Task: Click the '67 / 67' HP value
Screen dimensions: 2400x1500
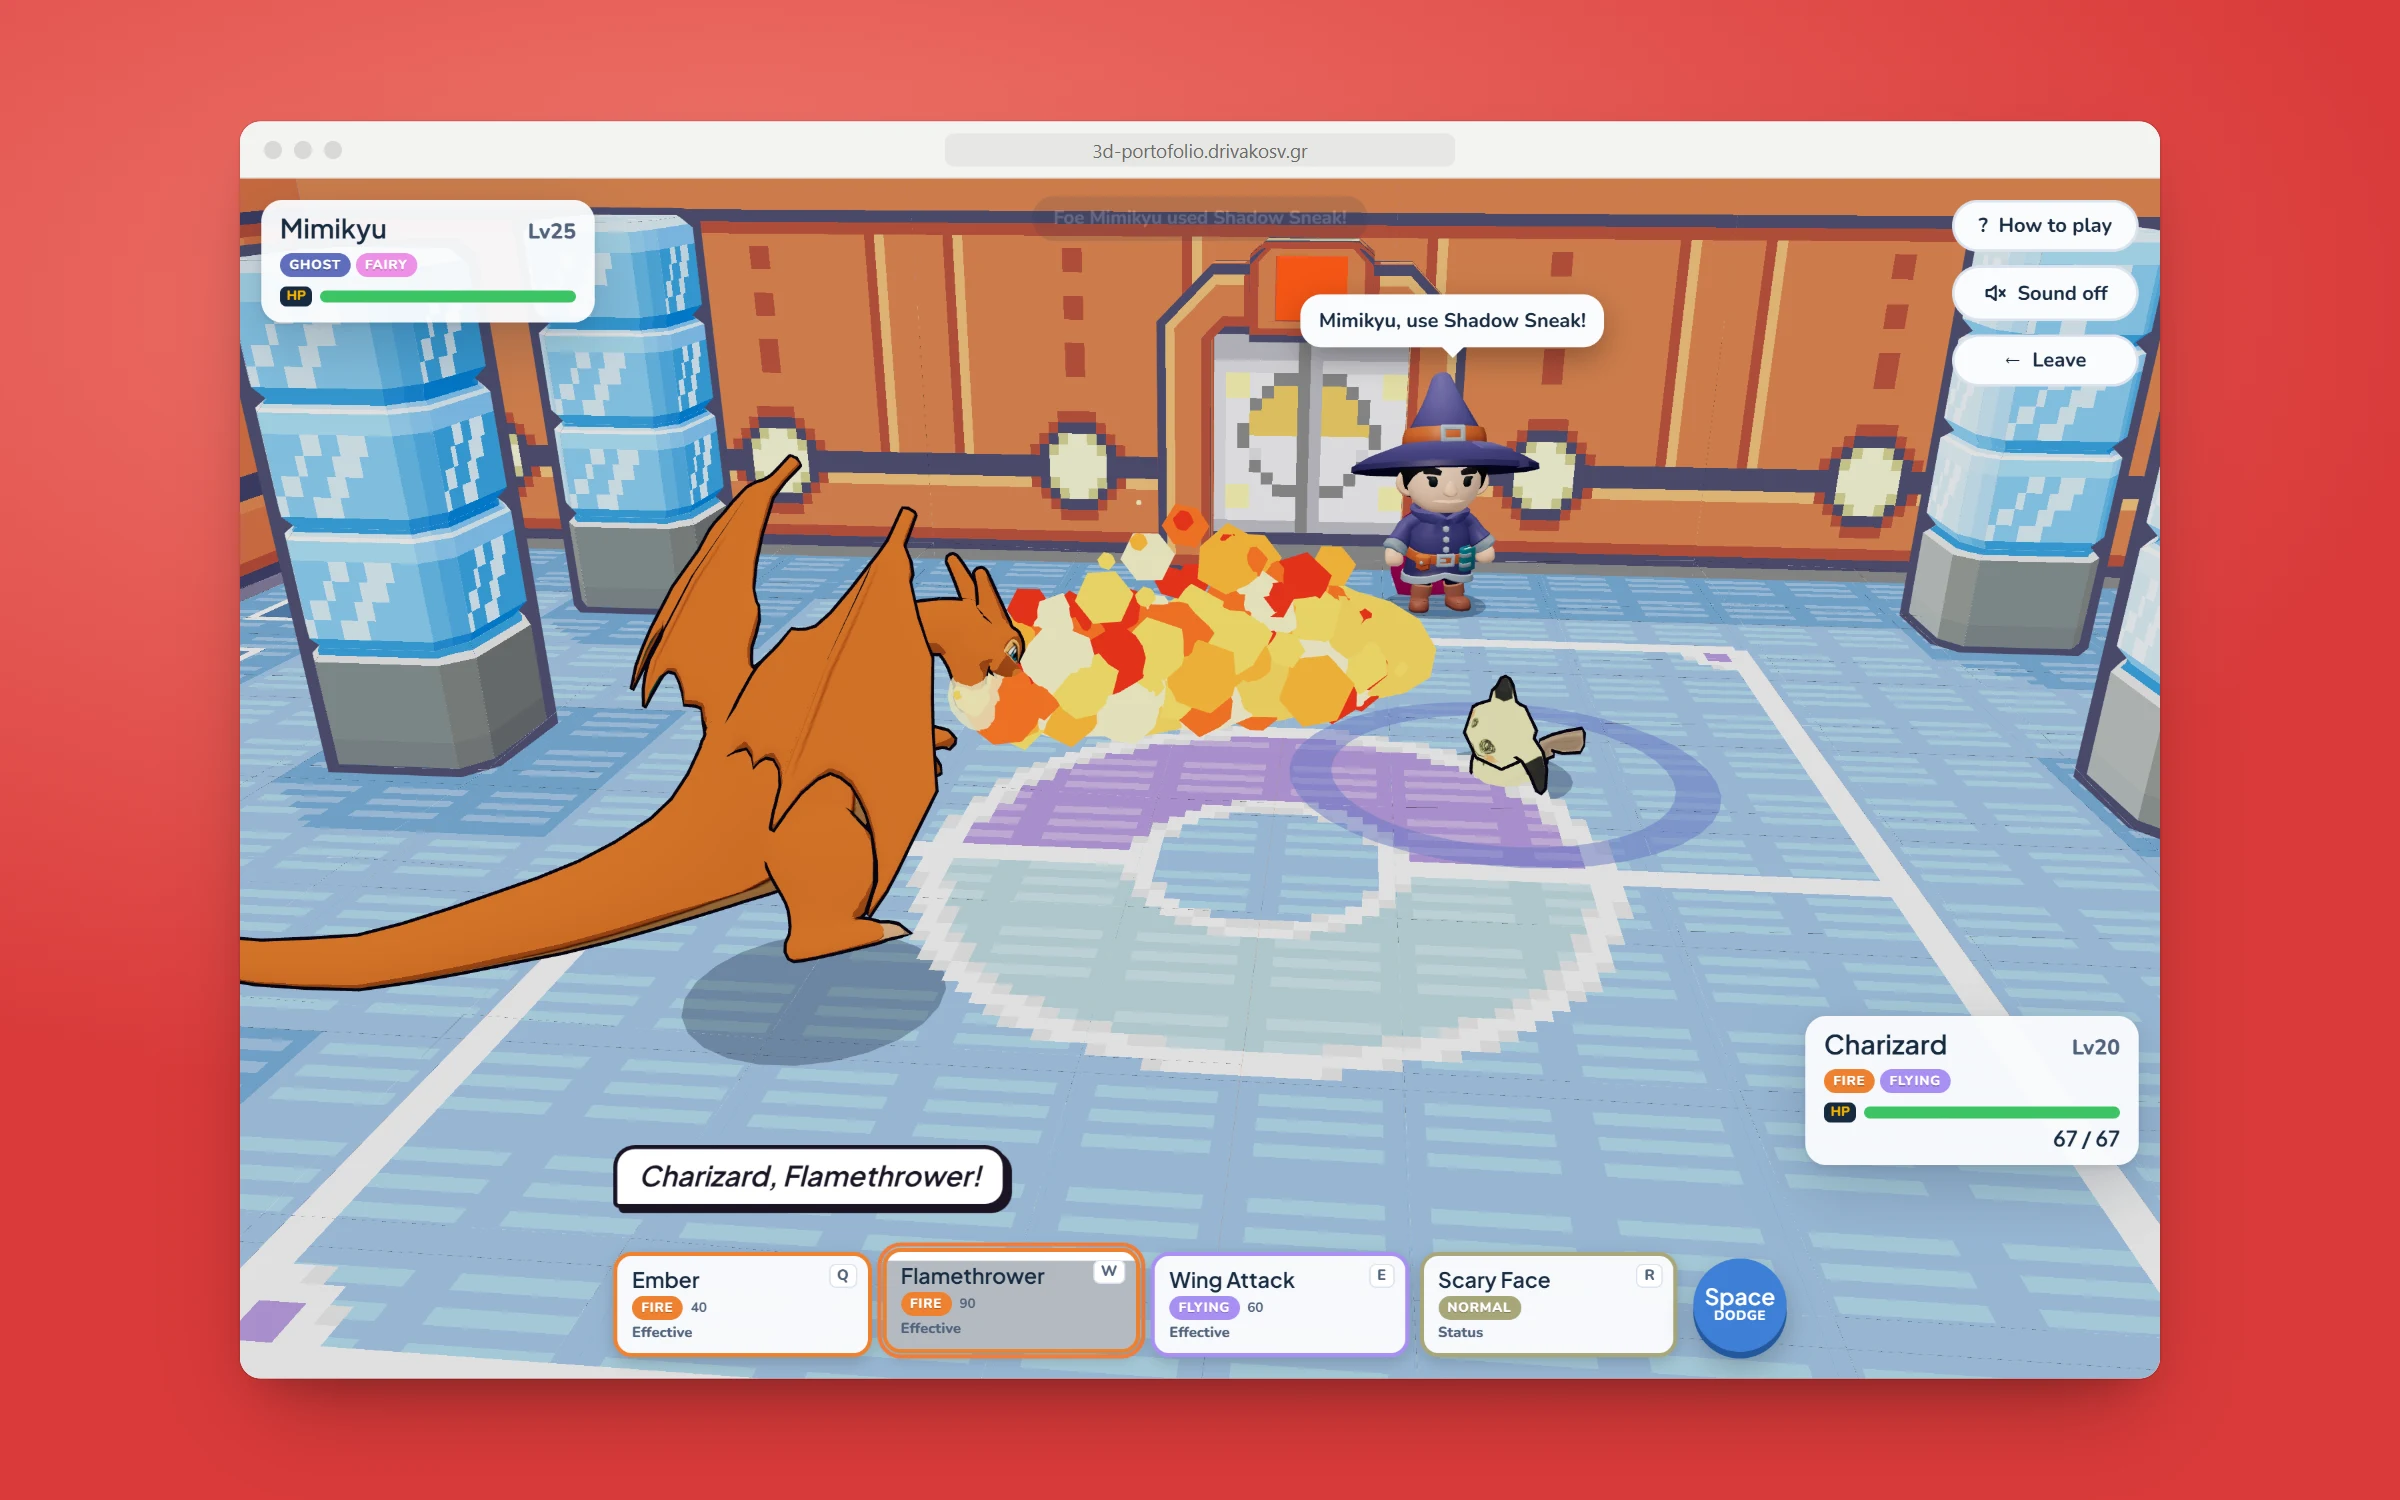Action: 2085,1139
